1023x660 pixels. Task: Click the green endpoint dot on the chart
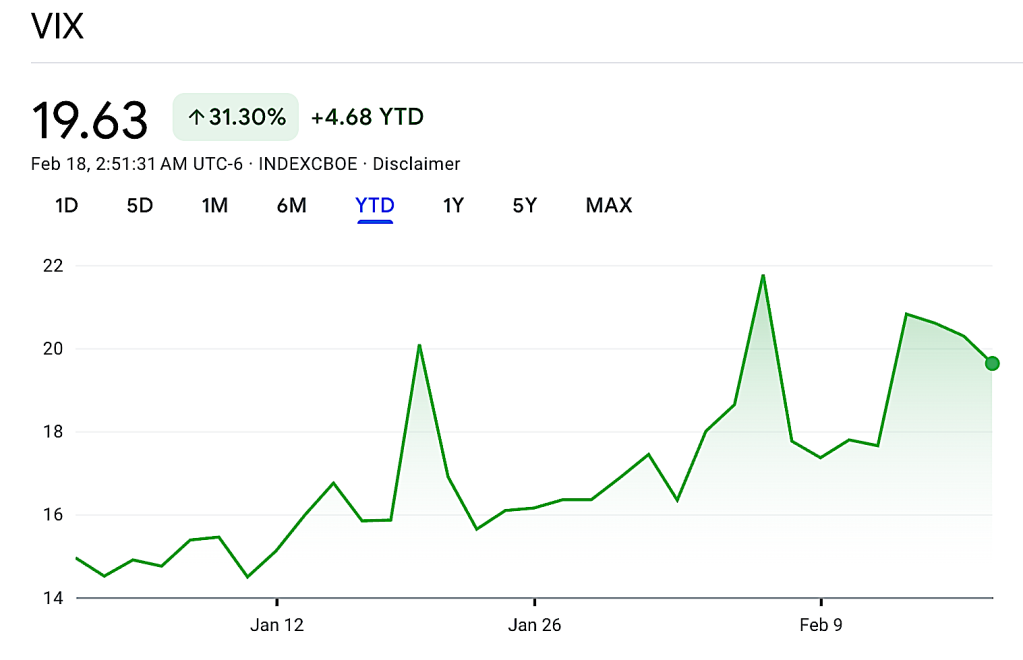coord(991,363)
